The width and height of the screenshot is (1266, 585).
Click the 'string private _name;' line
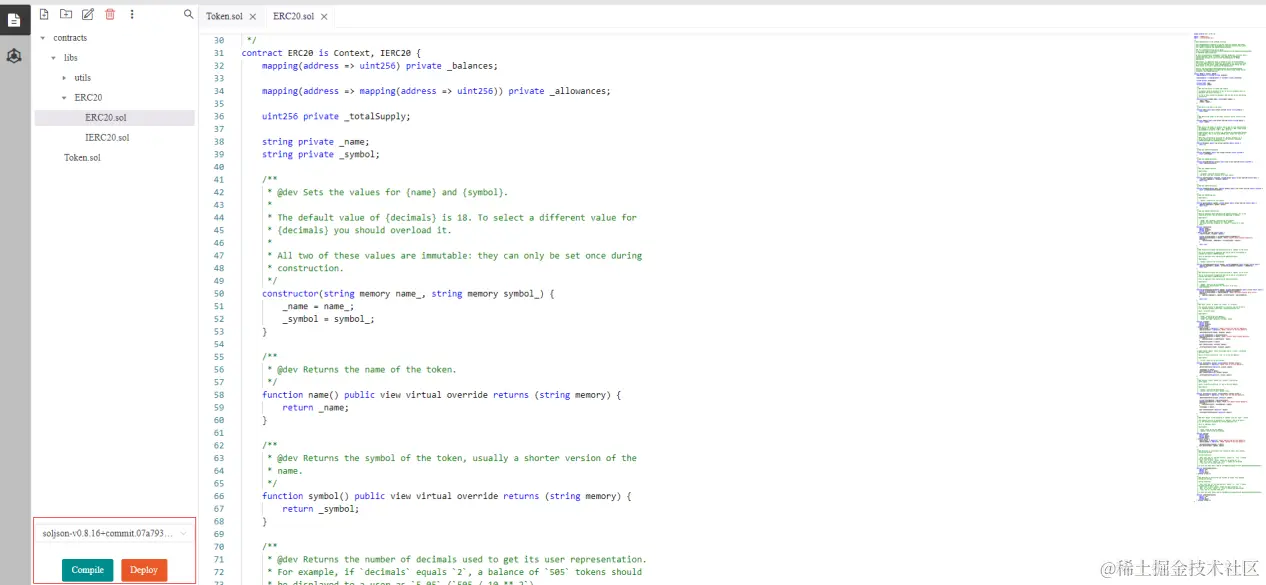pyautogui.click(x=316, y=141)
